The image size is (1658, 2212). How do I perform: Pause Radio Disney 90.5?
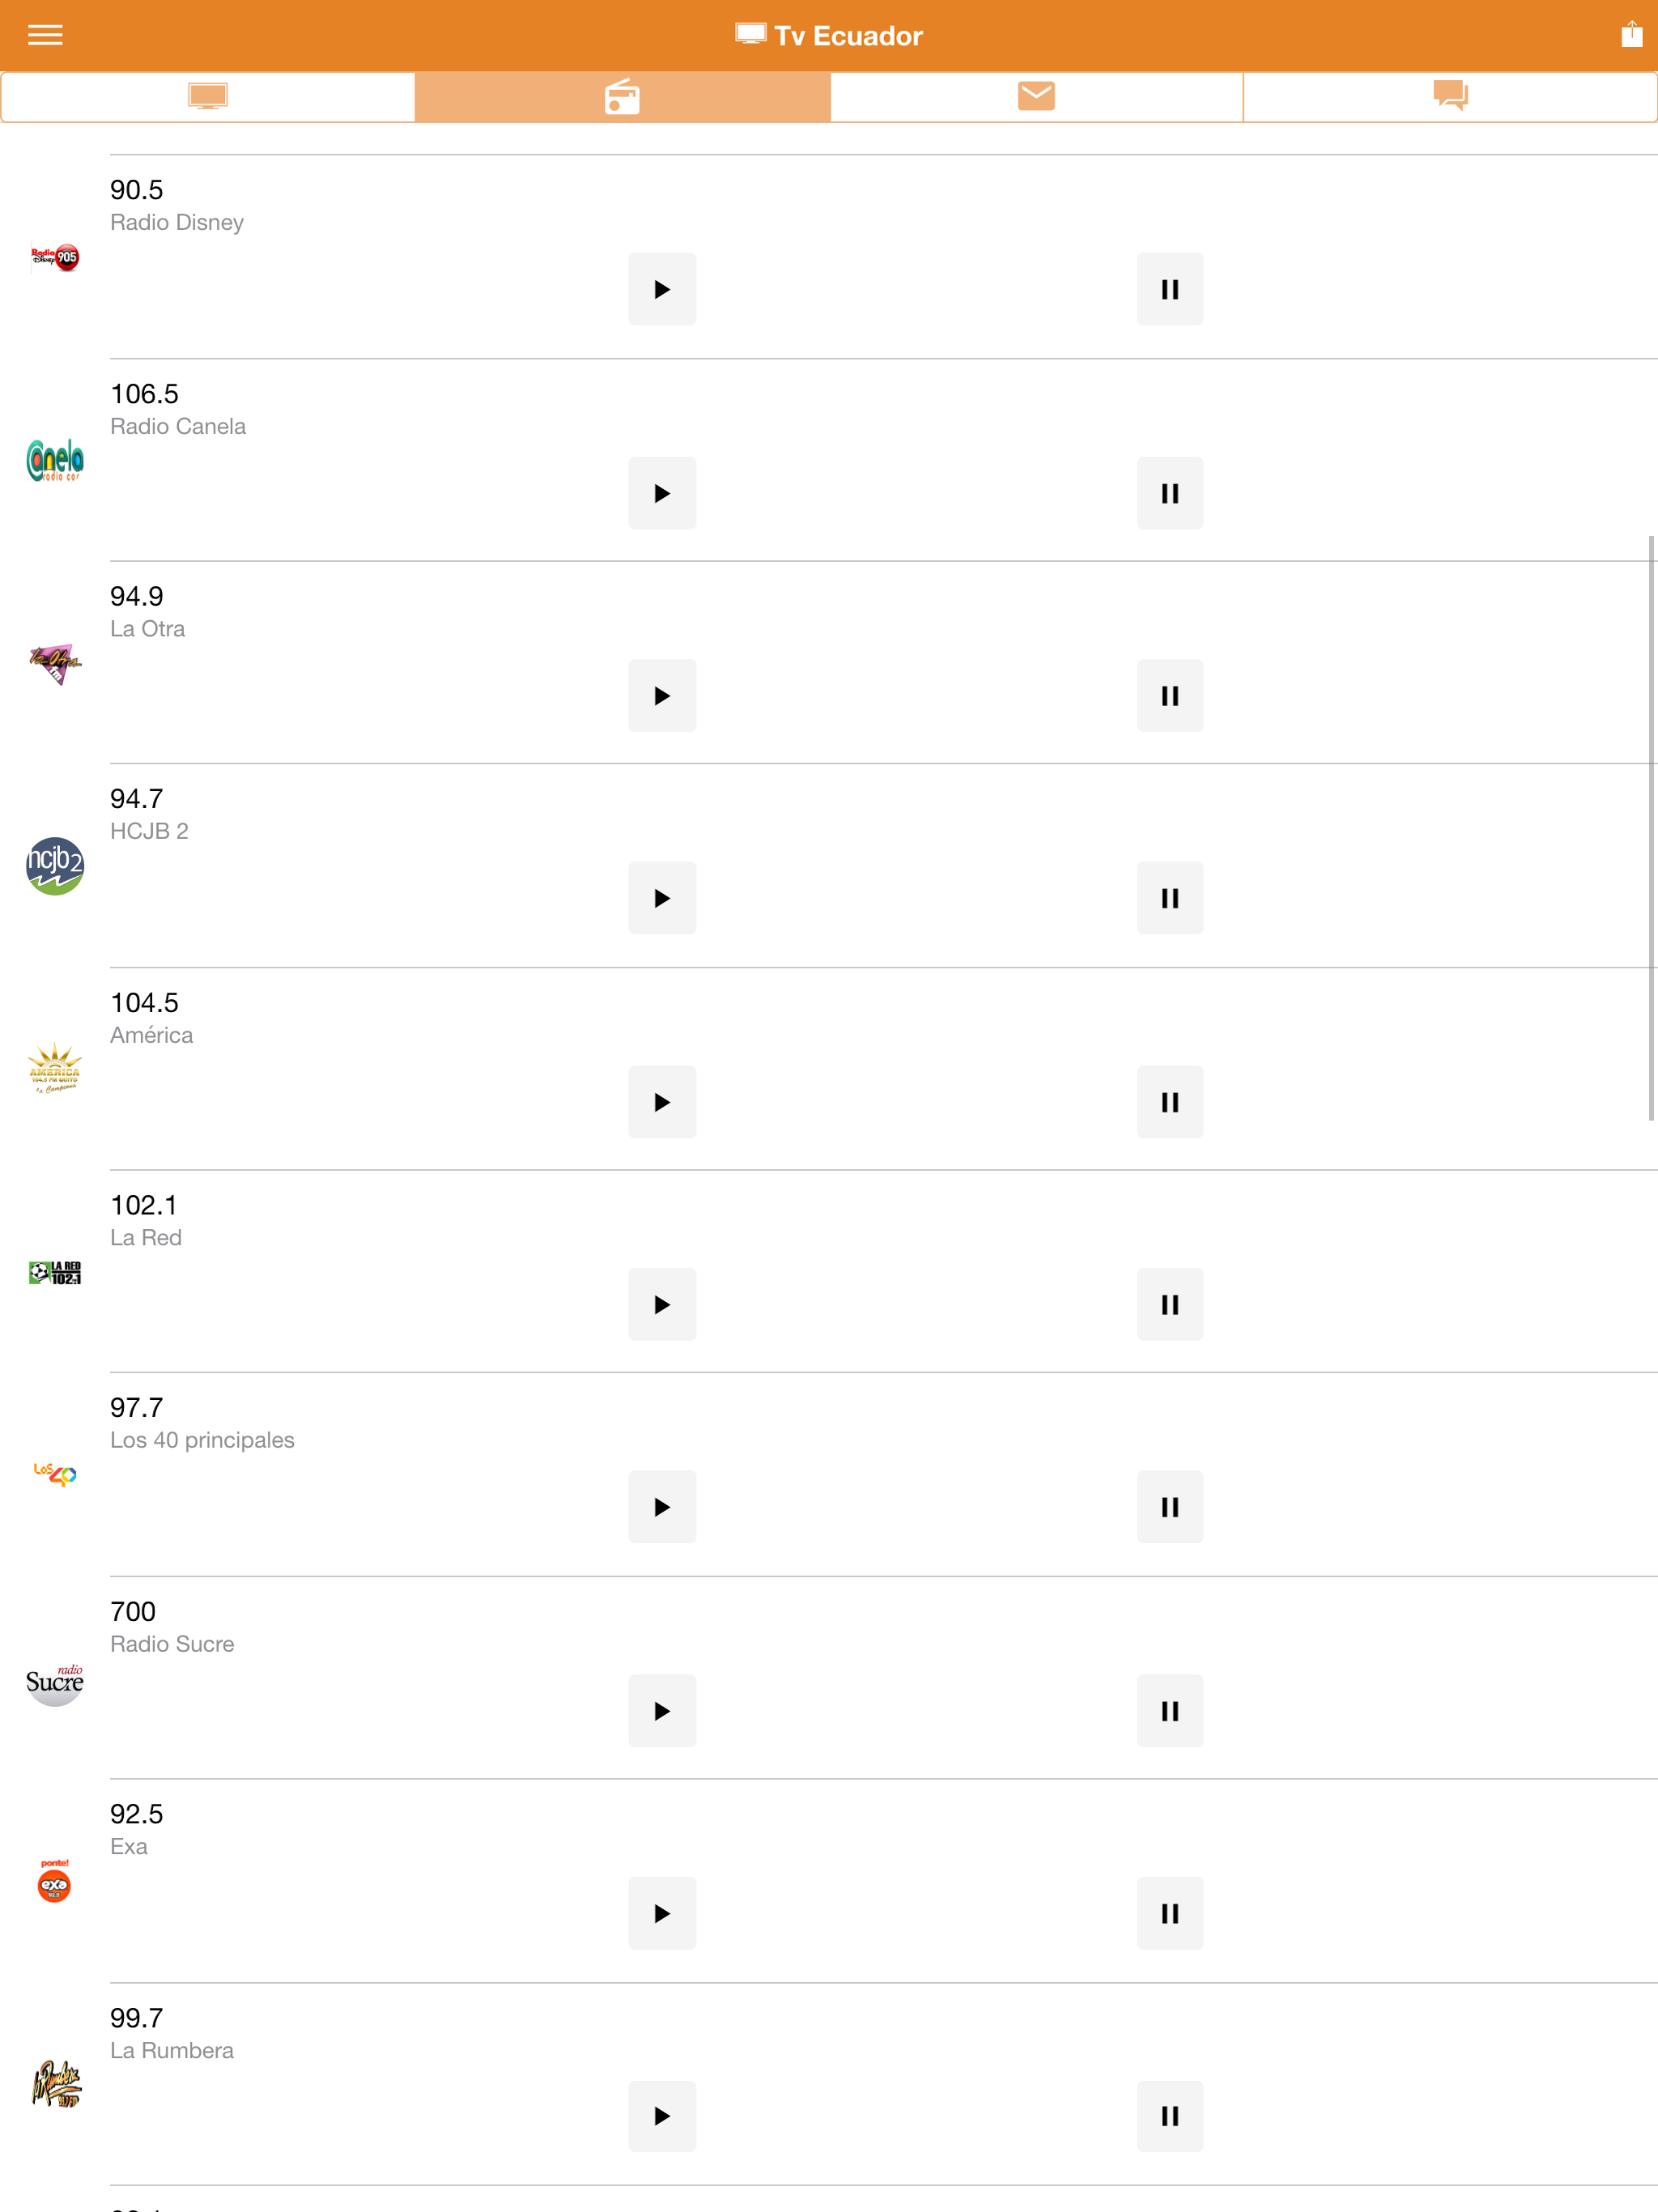coord(1170,289)
